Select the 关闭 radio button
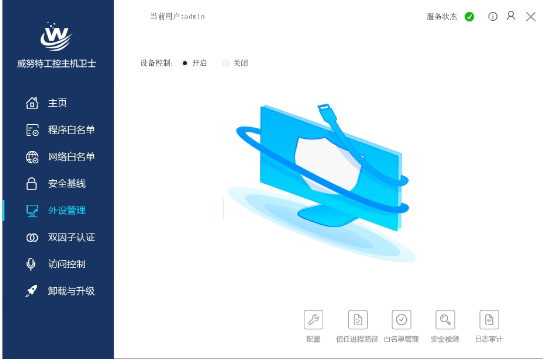This screenshot has width=543, height=361. pyautogui.click(x=225, y=63)
